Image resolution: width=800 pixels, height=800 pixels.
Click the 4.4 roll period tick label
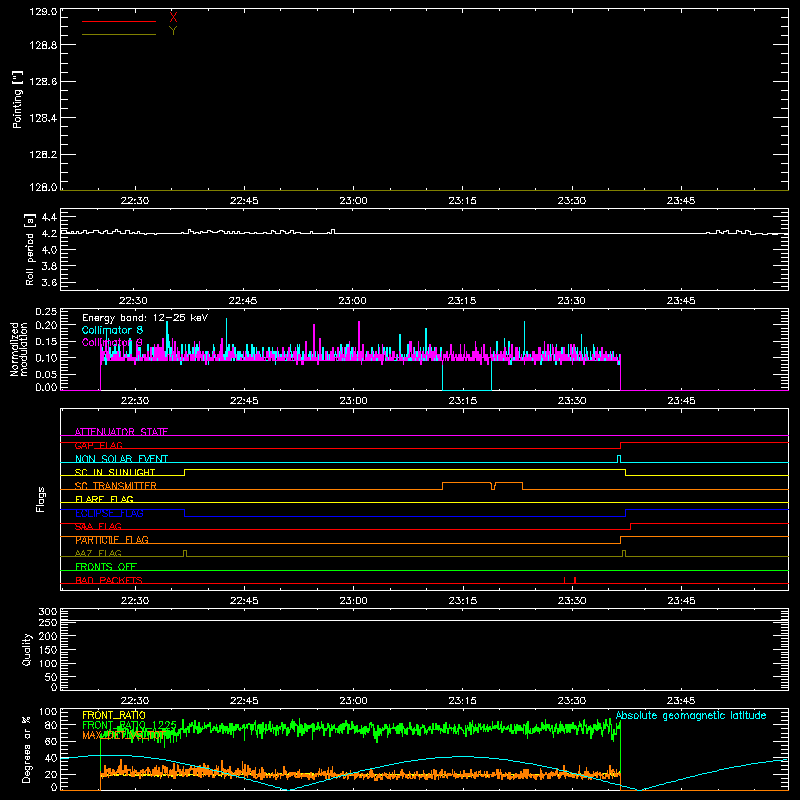pyautogui.click(x=49, y=217)
